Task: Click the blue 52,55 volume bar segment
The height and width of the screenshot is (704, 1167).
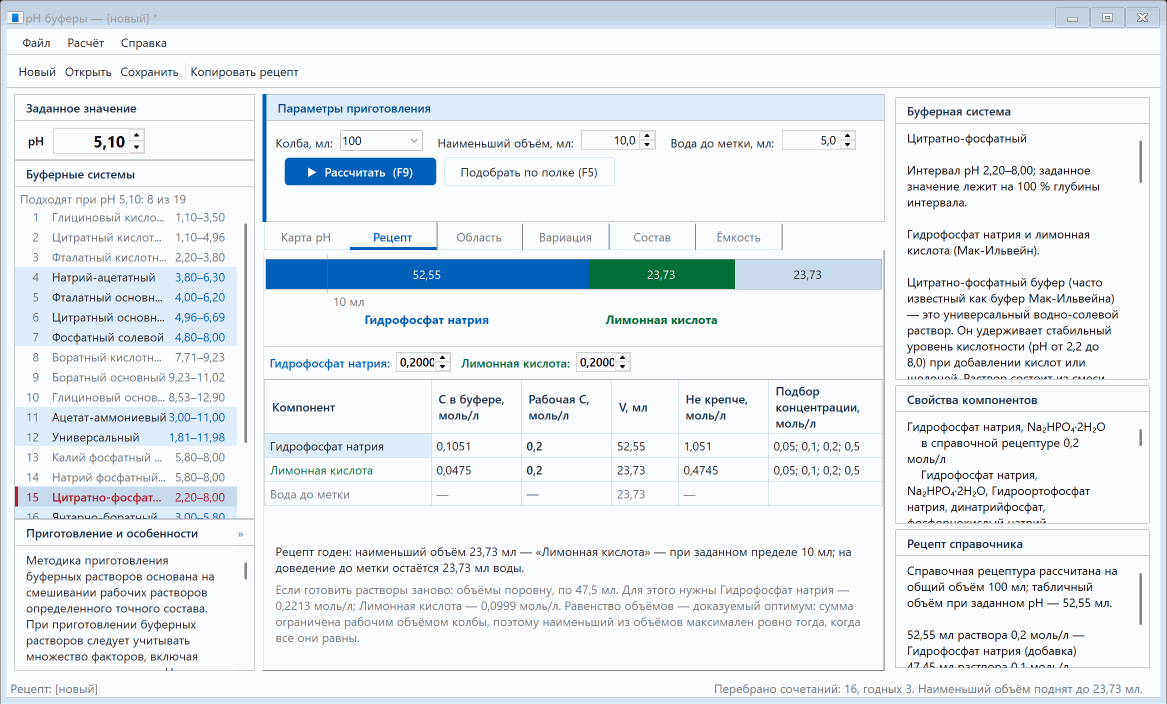Action: (x=427, y=275)
